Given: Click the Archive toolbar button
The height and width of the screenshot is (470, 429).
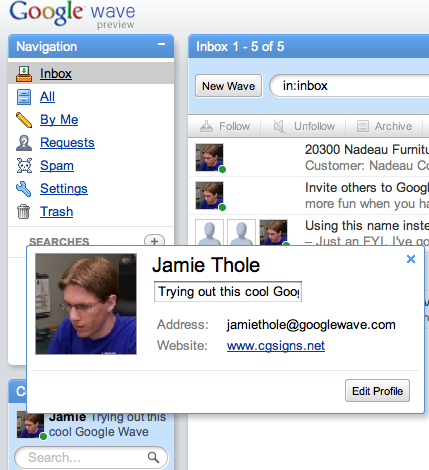Looking at the screenshot, I should pos(385,126).
